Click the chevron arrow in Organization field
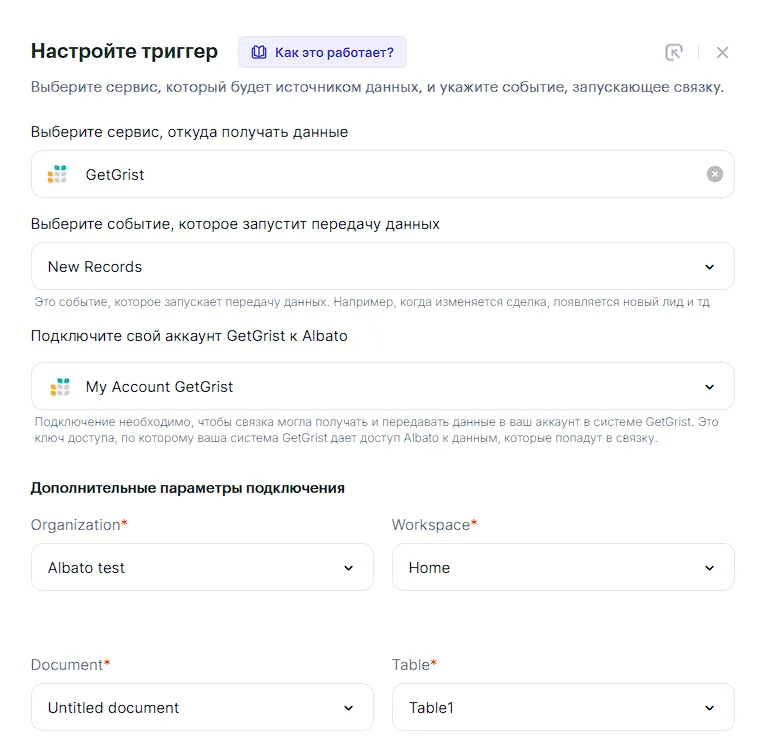 [x=348, y=568]
